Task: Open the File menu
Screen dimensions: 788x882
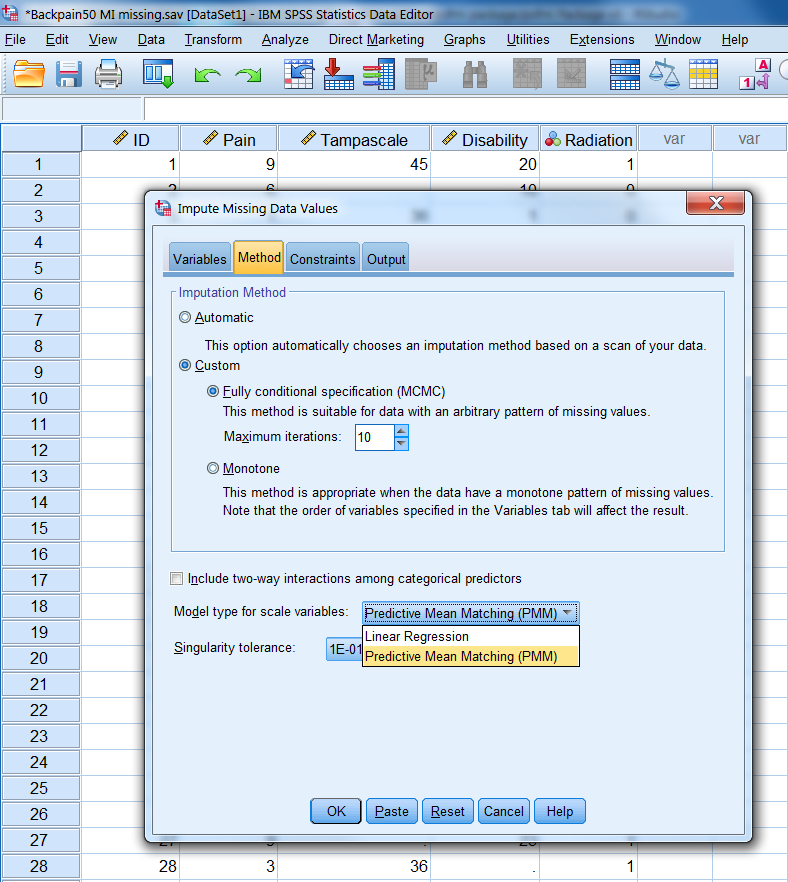Action: [x=15, y=39]
